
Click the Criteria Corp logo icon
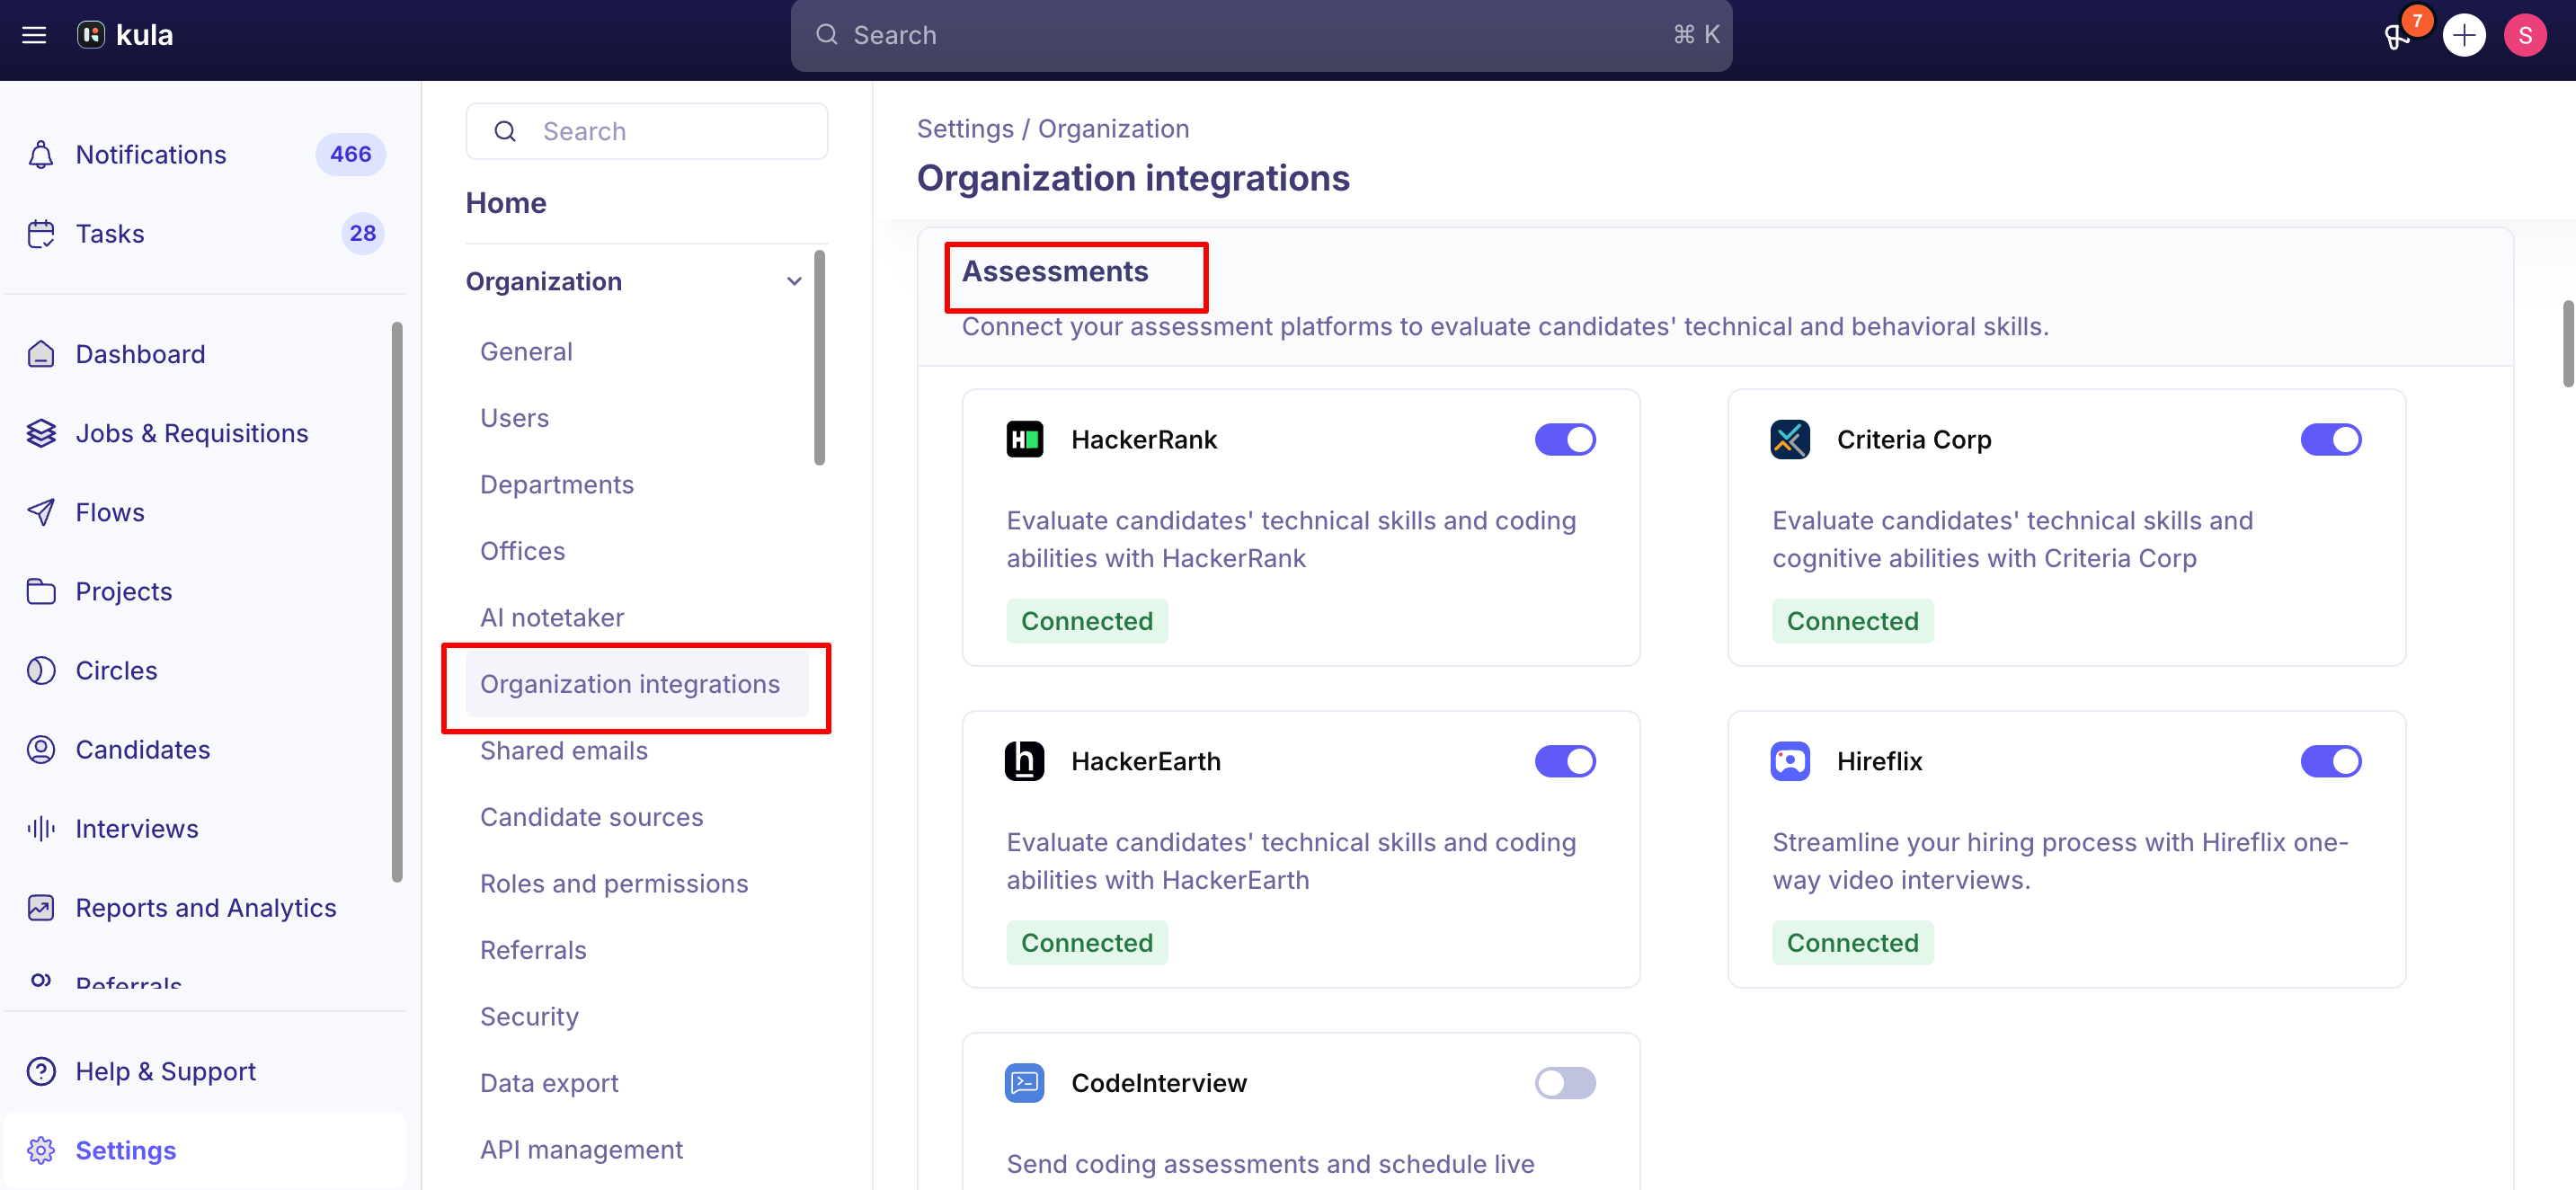click(1789, 440)
